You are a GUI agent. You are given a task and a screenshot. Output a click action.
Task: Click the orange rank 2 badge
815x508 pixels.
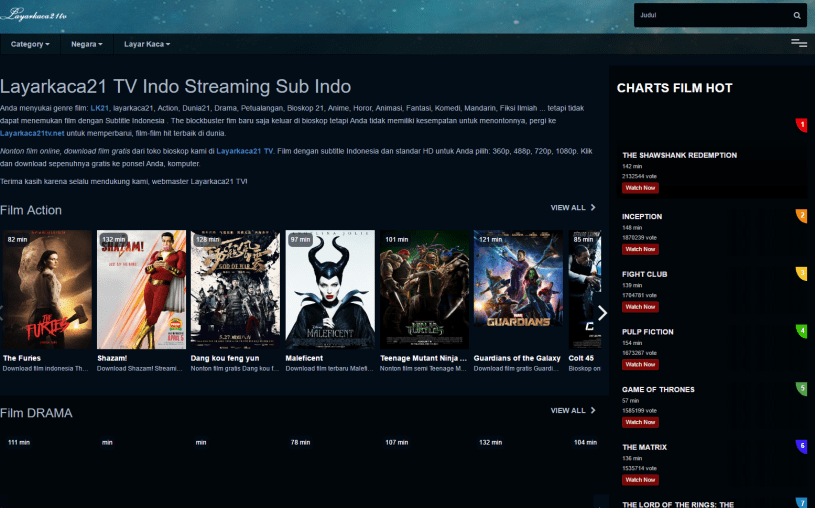click(x=801, y=216)
